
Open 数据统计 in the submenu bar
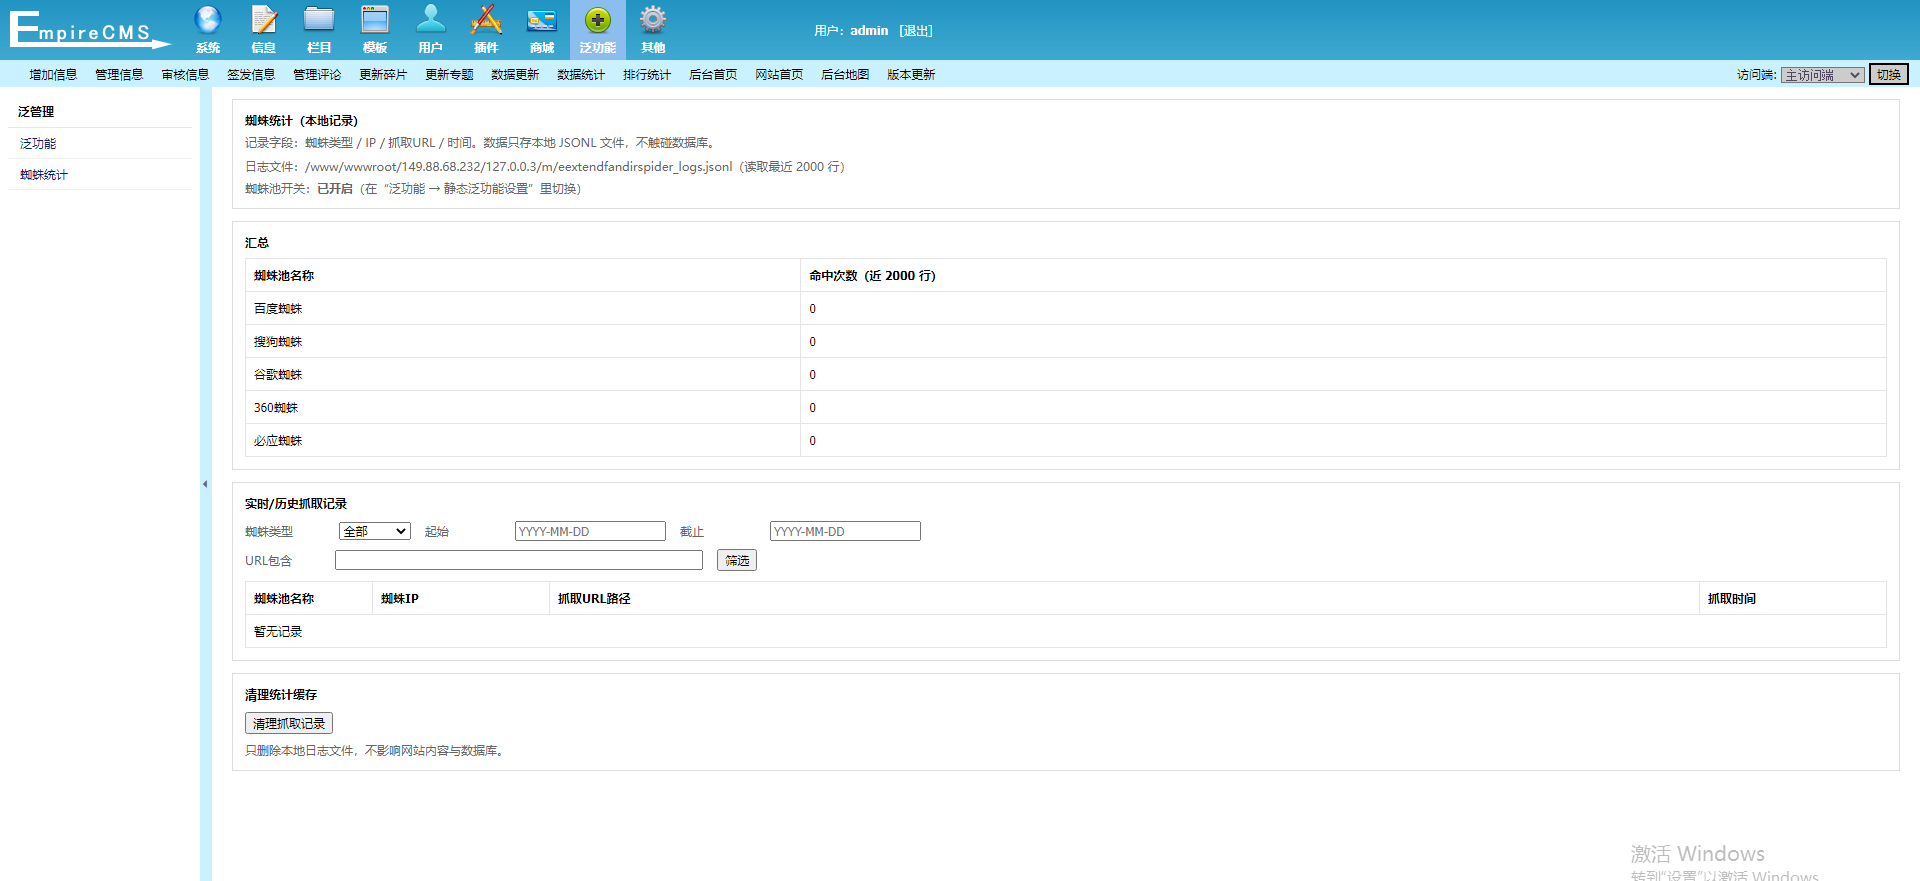[x=581, y=75]
